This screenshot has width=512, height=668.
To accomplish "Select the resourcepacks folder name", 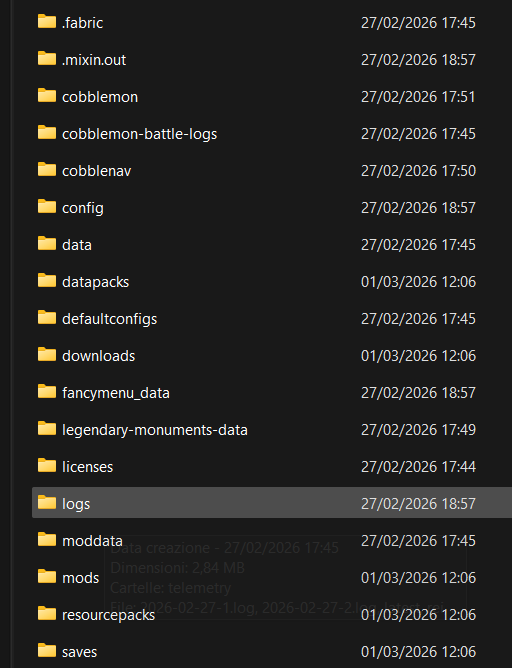I will pos(109,615).
